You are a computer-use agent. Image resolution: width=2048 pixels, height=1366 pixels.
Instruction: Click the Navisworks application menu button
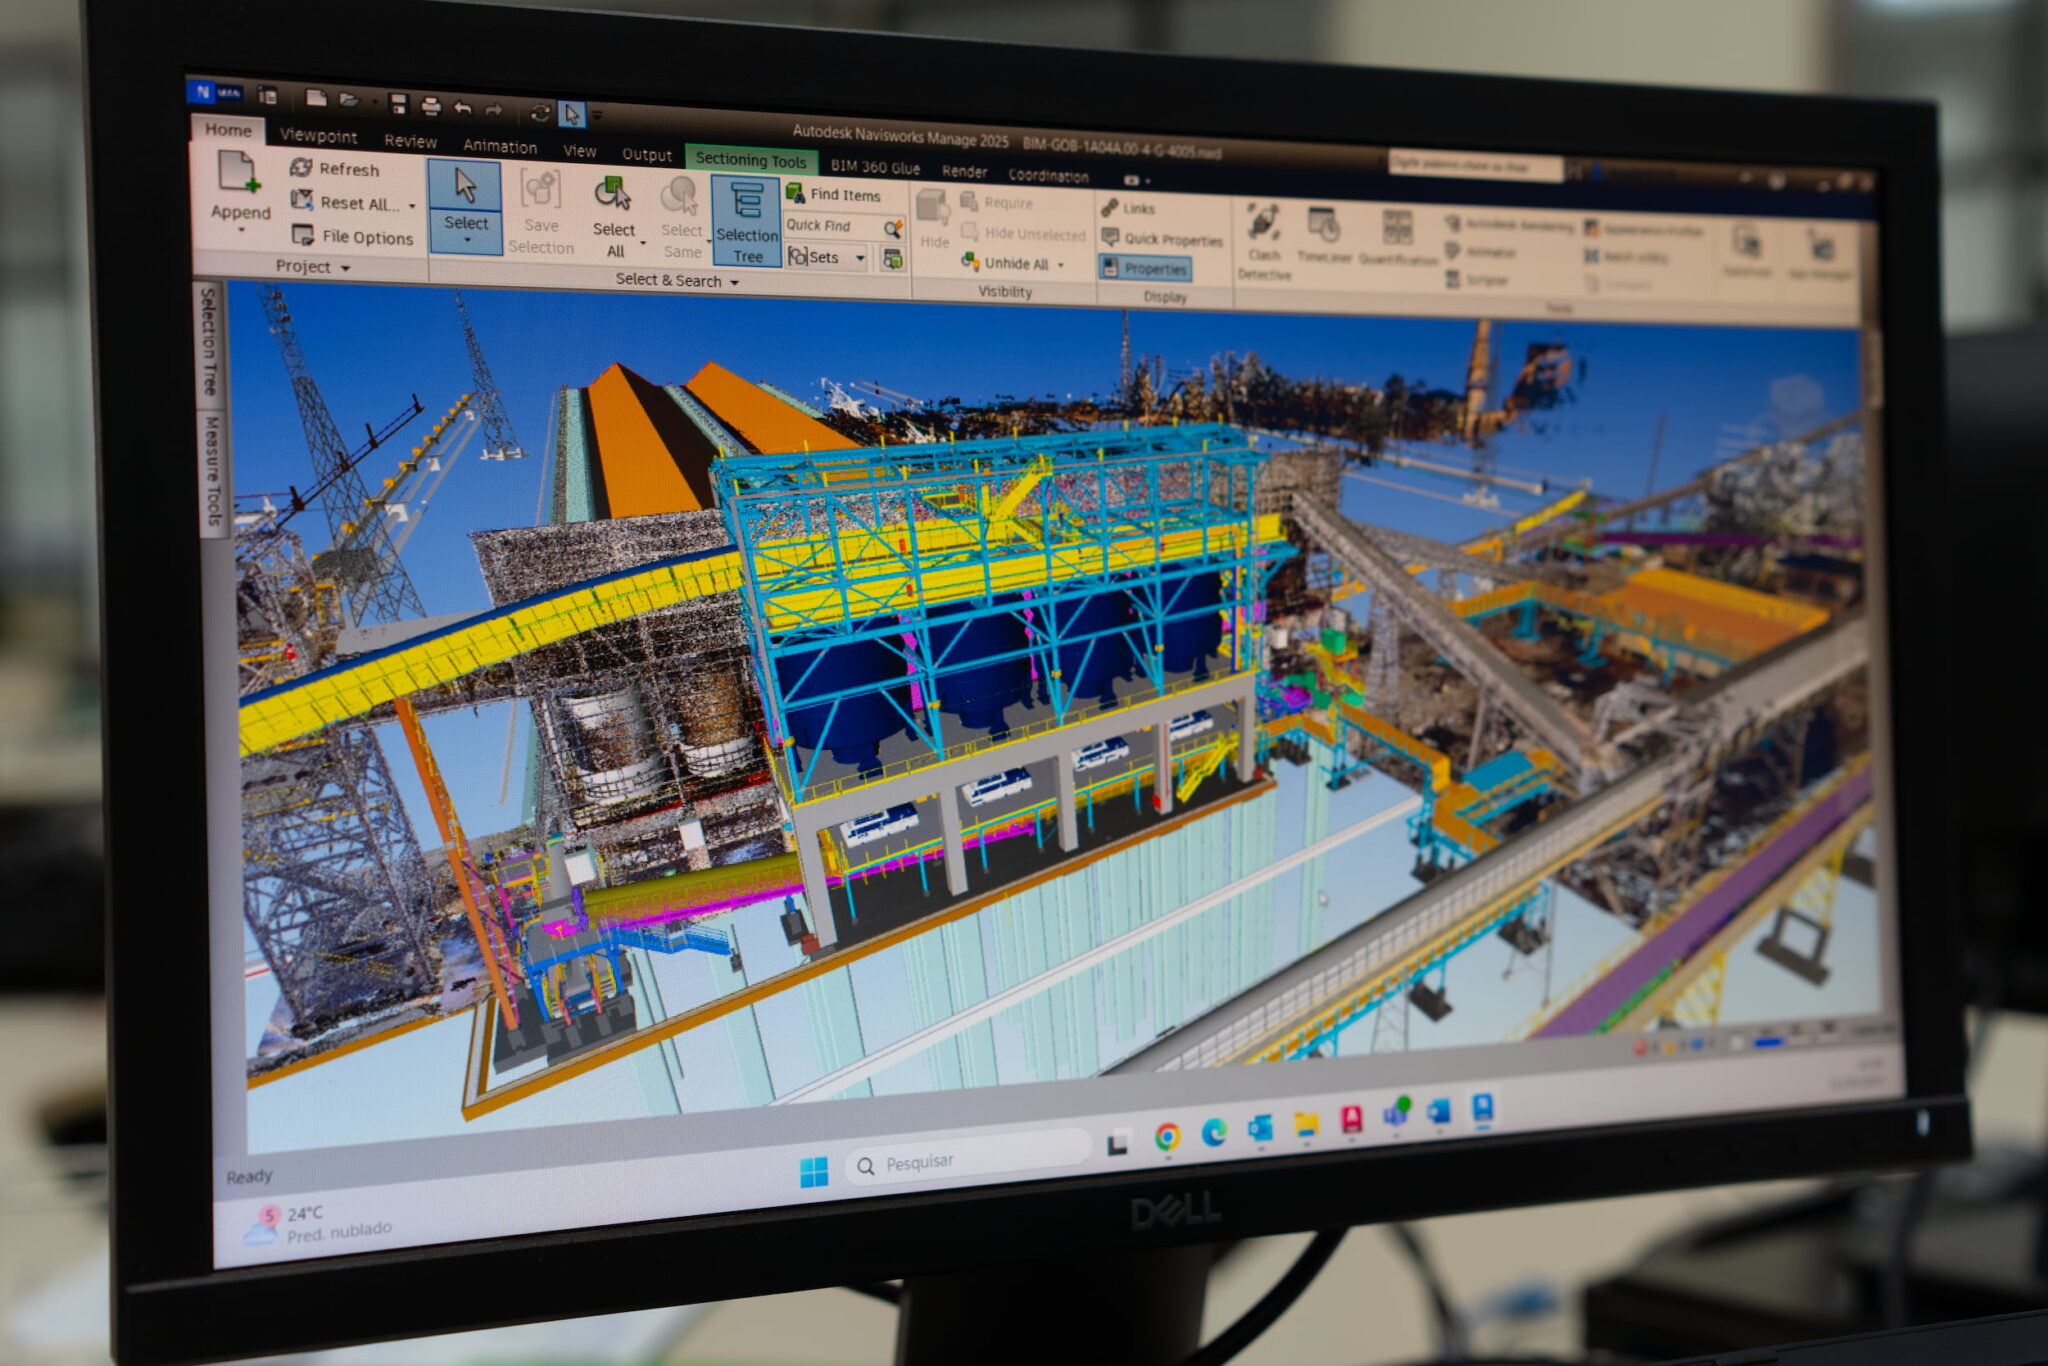coord(215,92)
